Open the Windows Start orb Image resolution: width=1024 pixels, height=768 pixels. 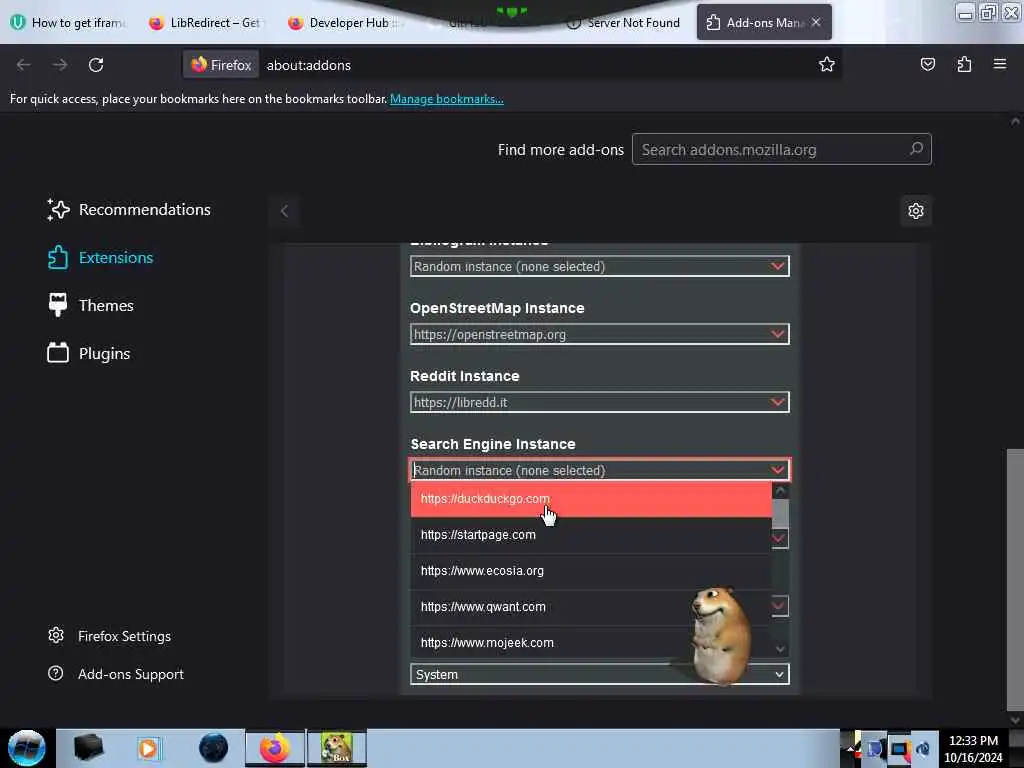coord(27,748)
